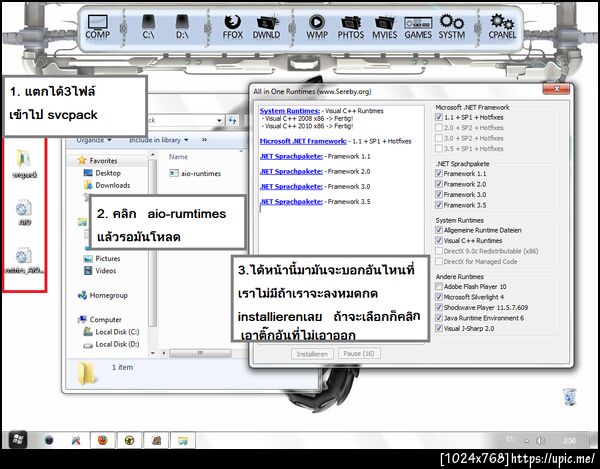Open the COMP dock shortcut

98,27
